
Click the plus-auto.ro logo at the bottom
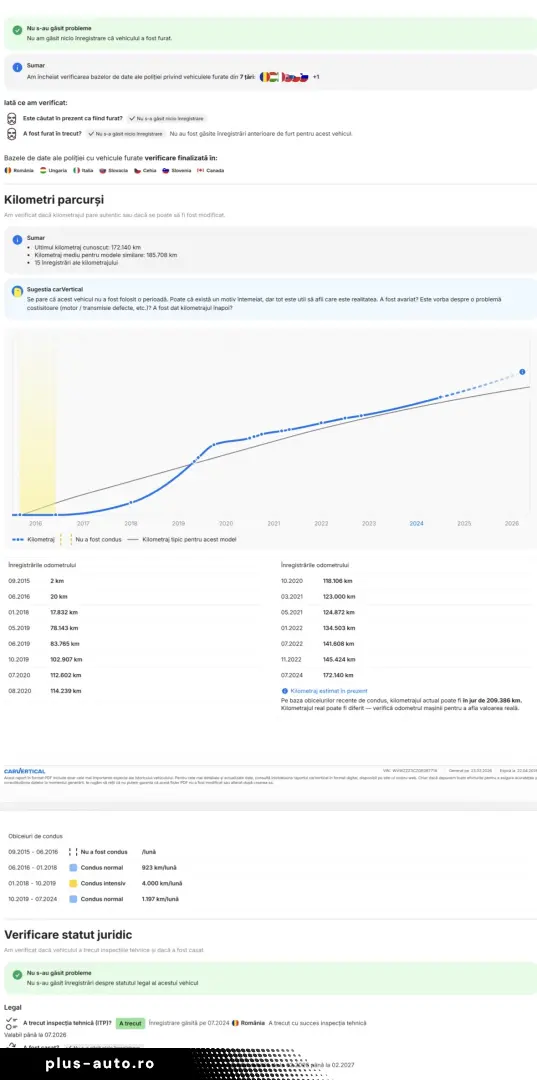(100, 1063)
